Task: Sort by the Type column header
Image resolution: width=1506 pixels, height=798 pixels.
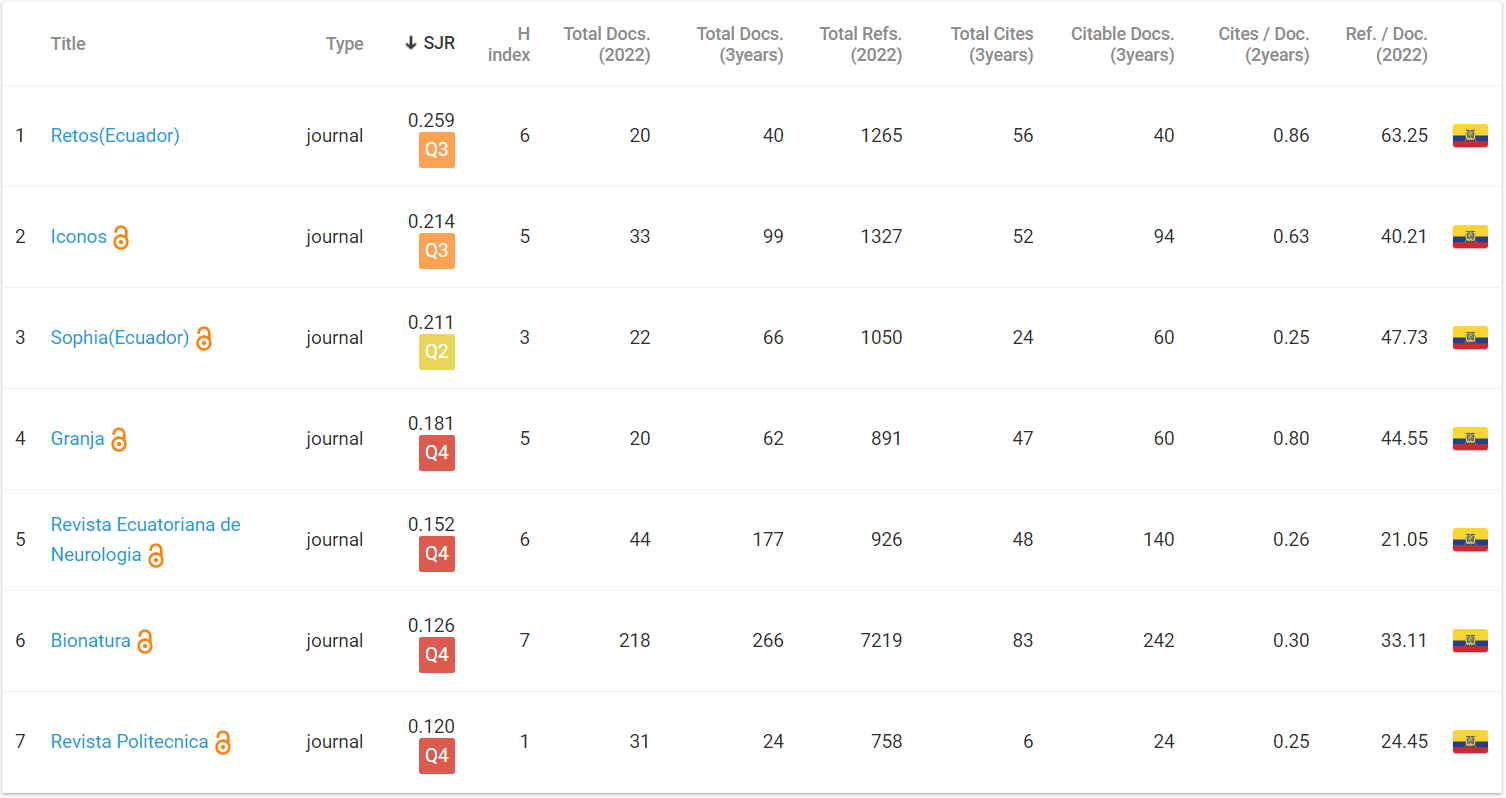Action: 345,44
